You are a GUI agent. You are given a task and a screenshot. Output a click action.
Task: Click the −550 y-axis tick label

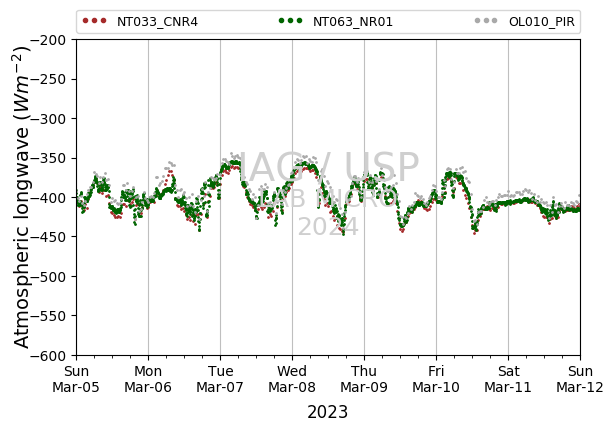coord(48,316)
